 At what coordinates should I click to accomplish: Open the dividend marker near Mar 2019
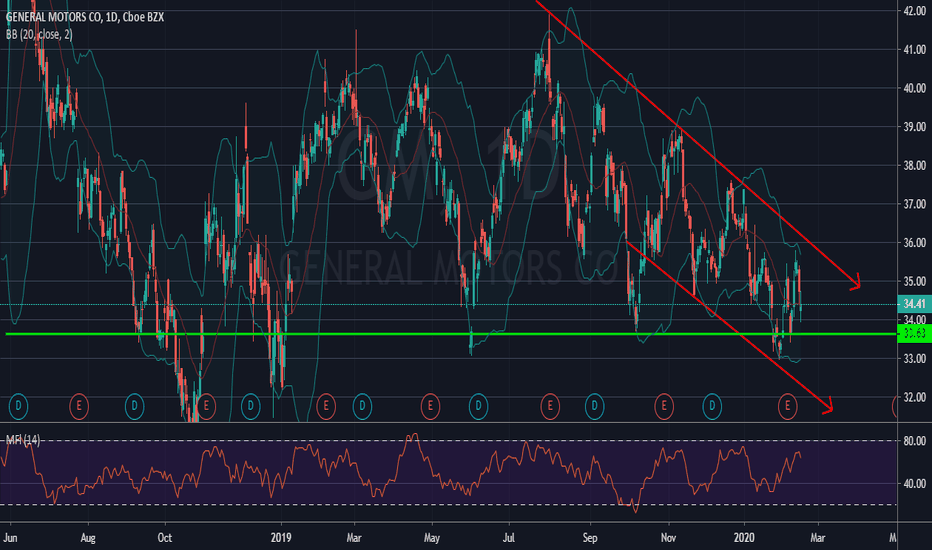pyautogui.click(x=362, y=407)
